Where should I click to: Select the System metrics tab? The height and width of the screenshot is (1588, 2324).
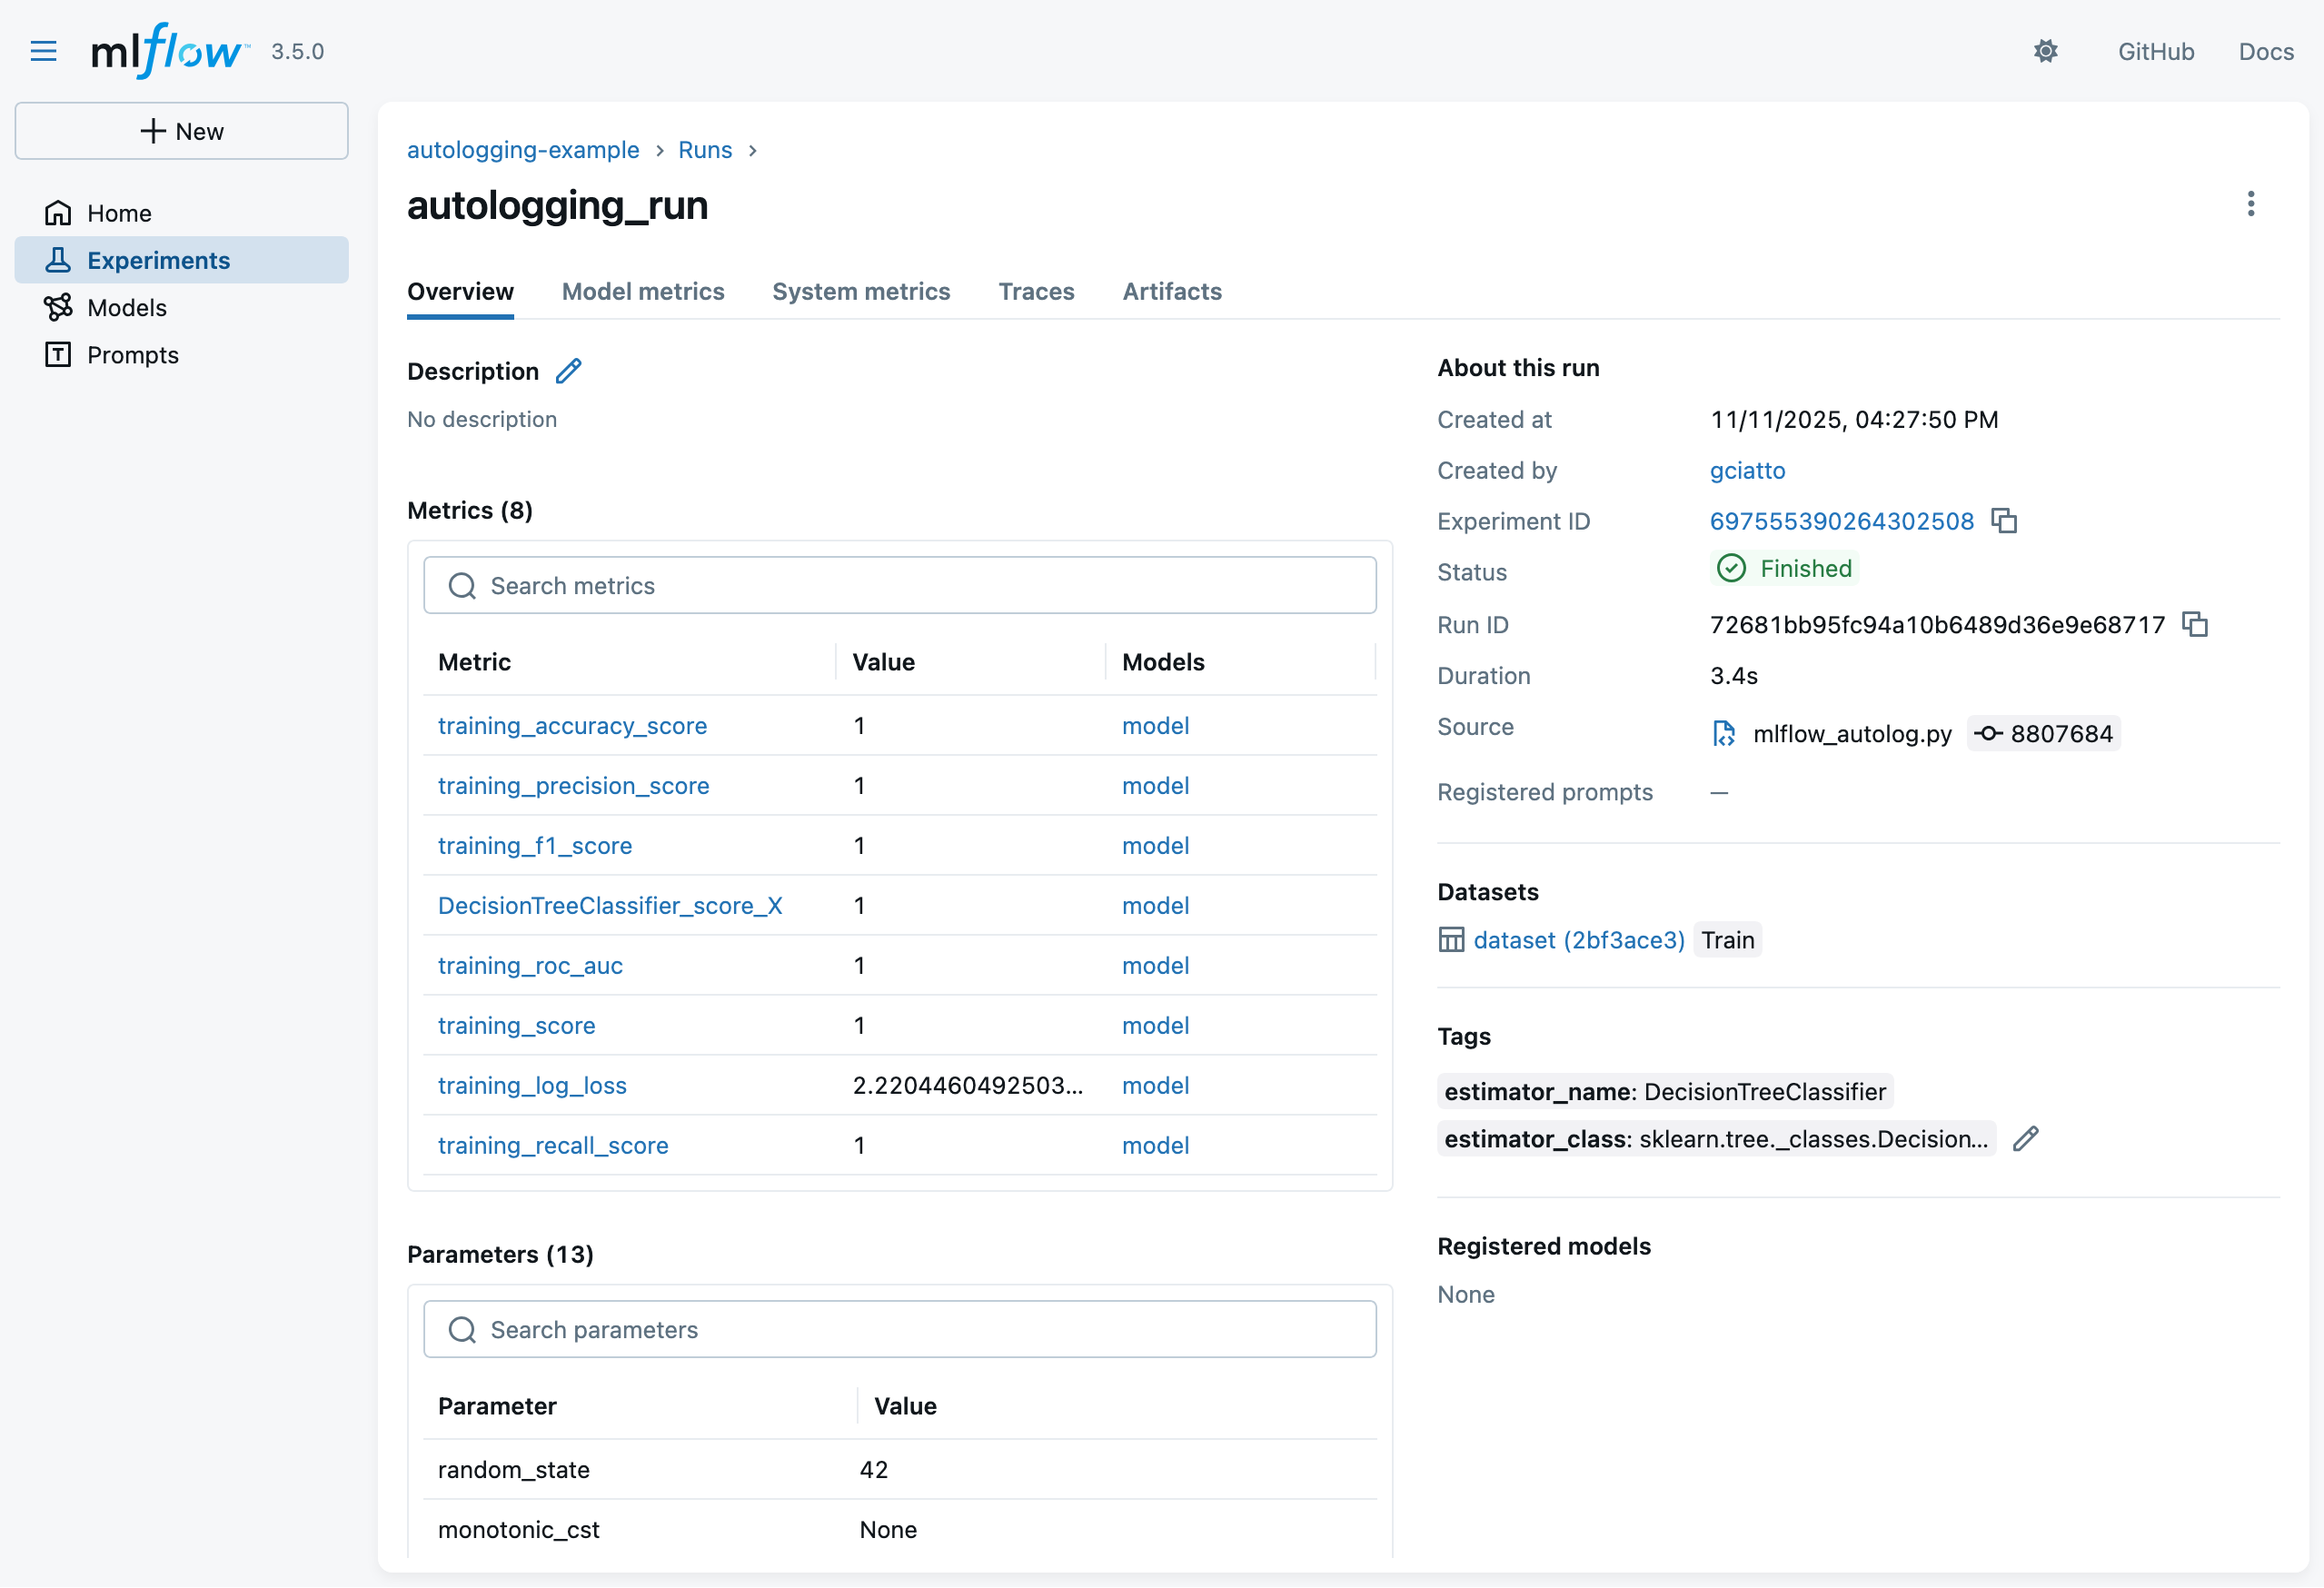tap(860, 291)
